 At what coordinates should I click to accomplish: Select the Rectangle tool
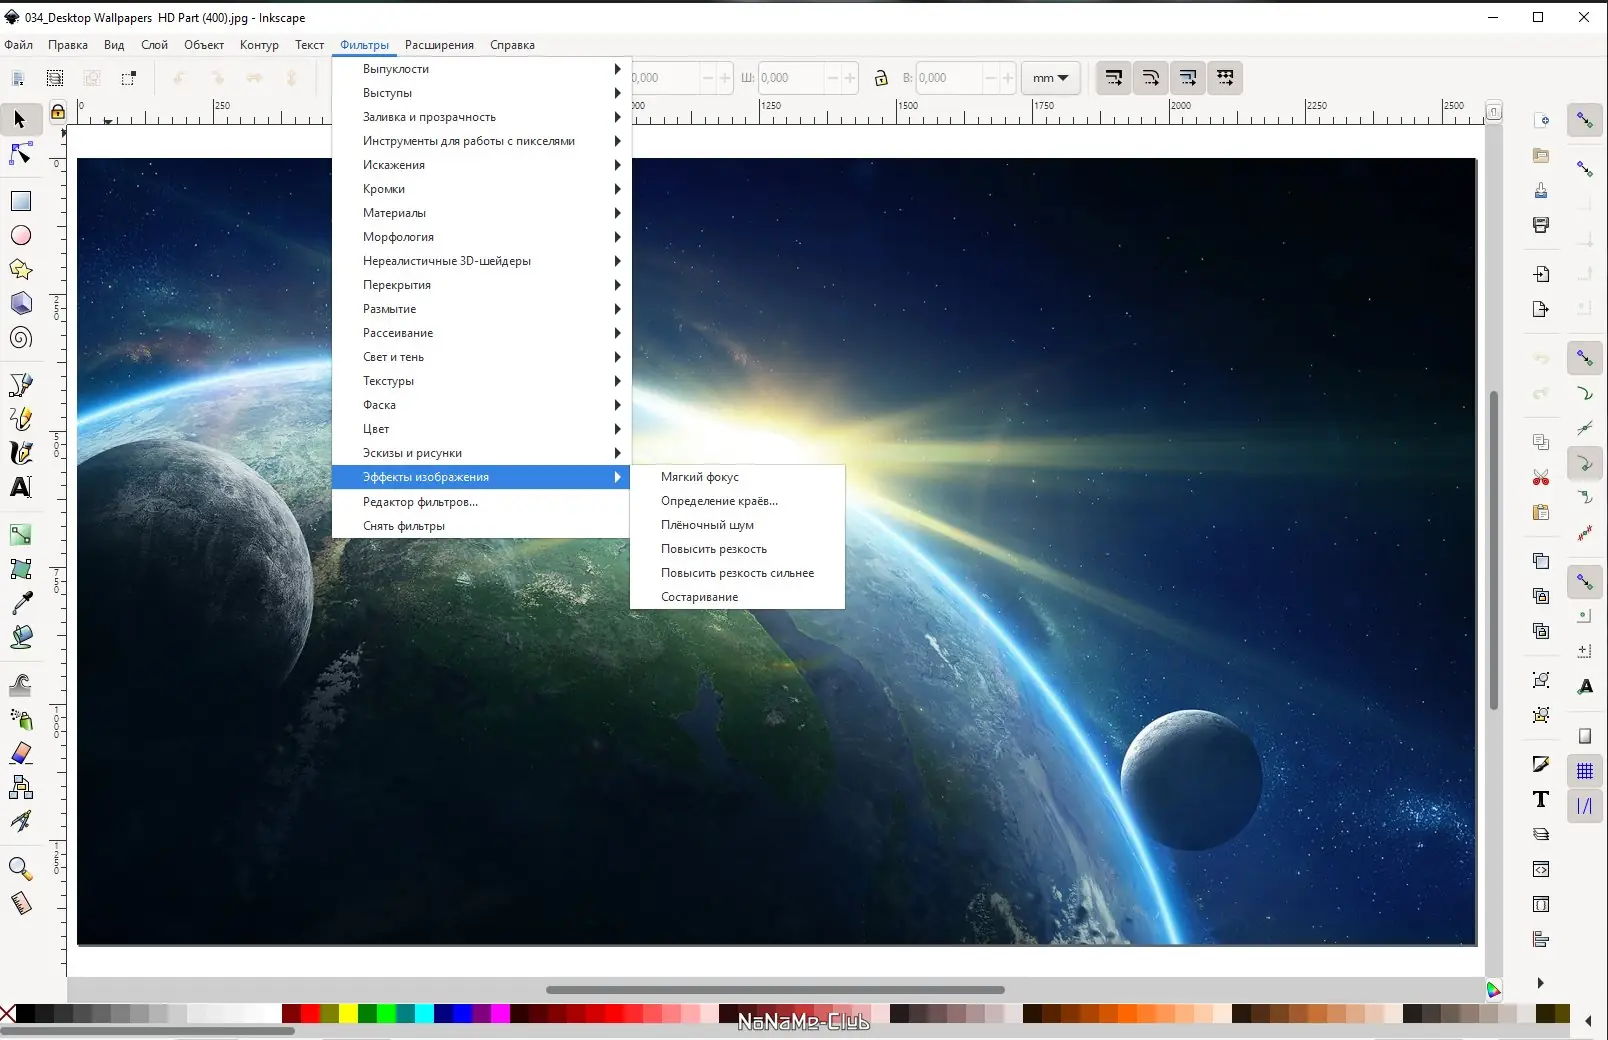coord(20,201)
